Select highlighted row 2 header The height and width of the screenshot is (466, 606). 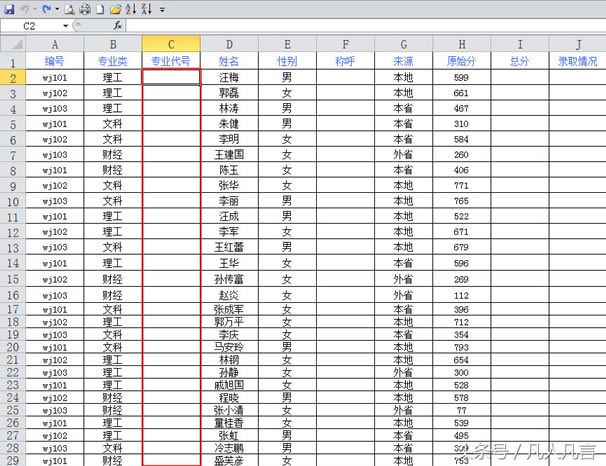(13, 78)
